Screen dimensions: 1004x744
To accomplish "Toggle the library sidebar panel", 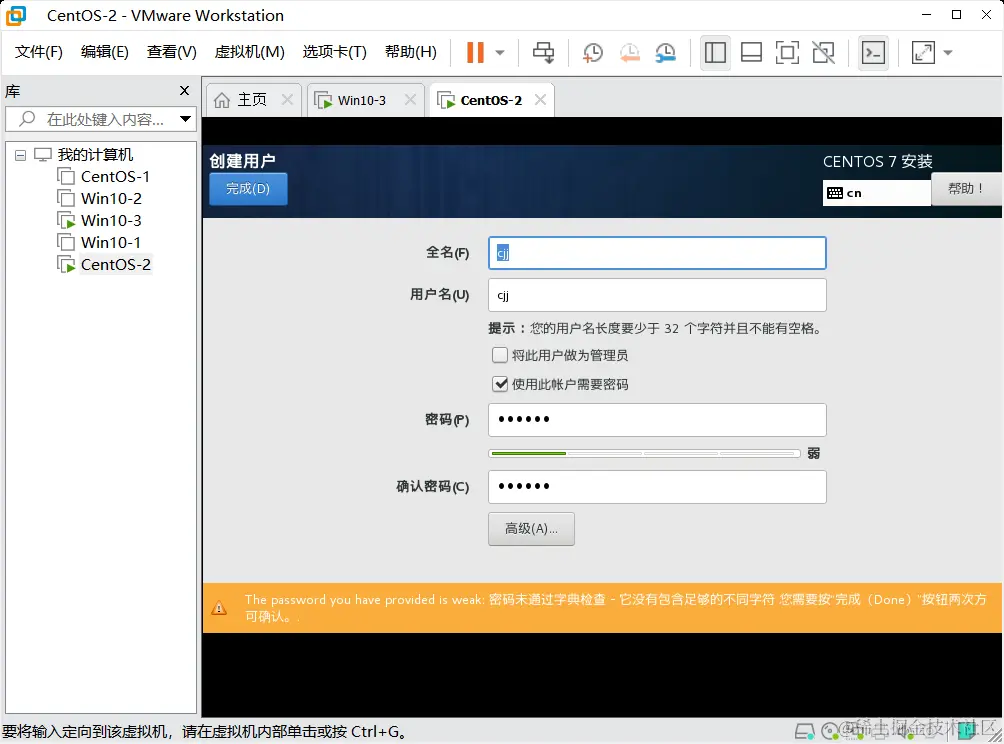I will click(714, 52).
